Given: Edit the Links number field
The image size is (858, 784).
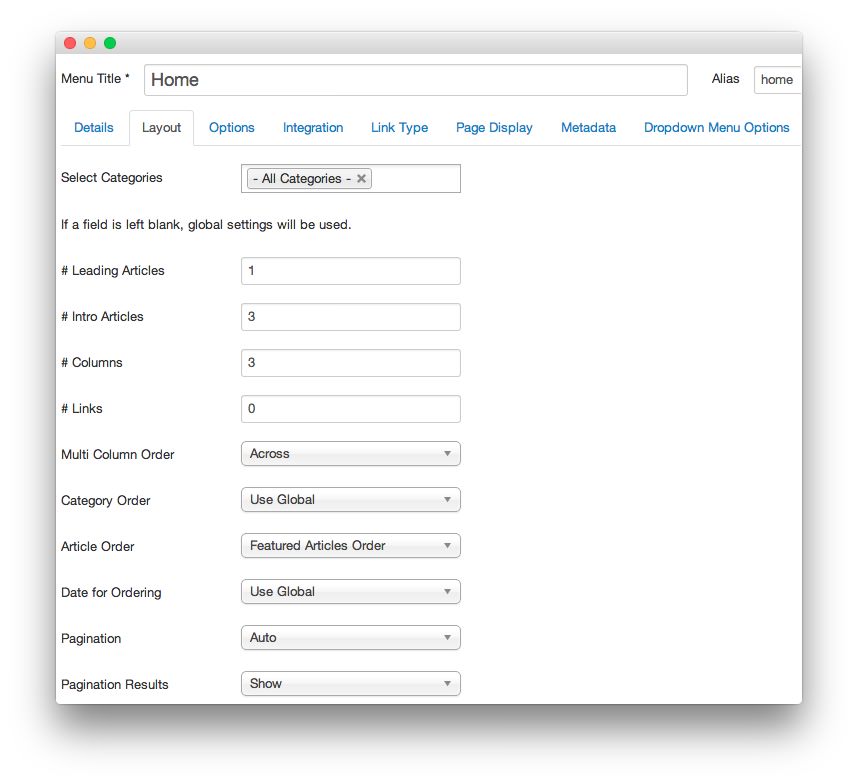Looking at the screenshot, I should tap(351, 409).
